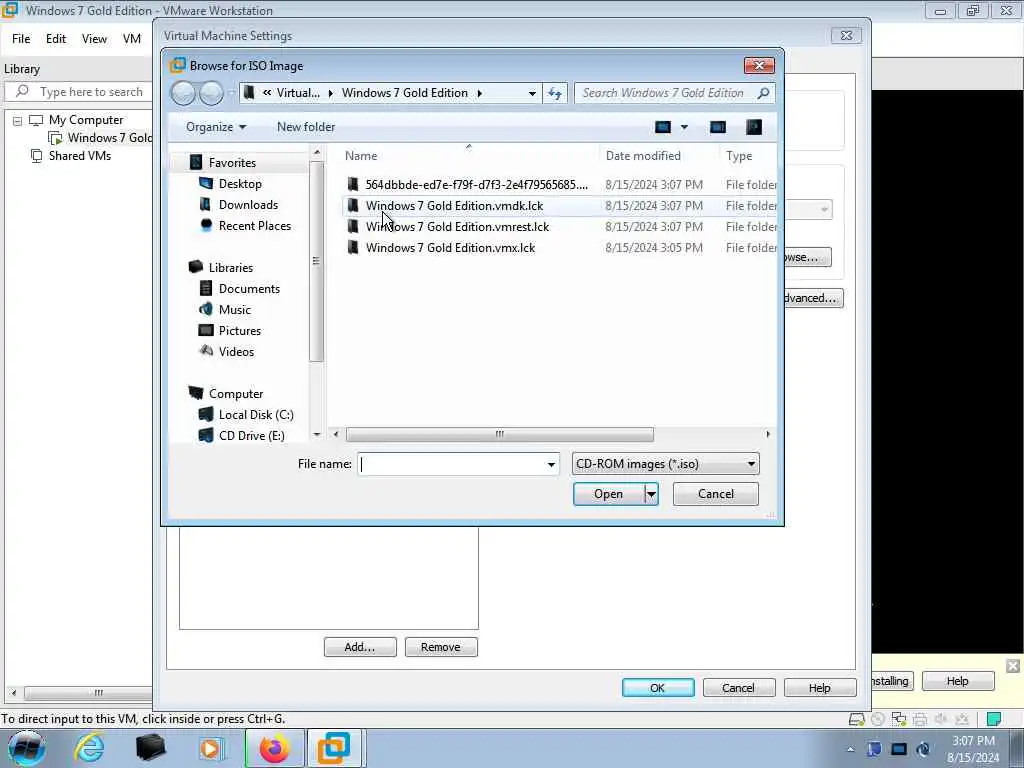The width and height of the screenshot is (1024, 768).
Task: Open the Edit menu in VMware
Action: 56,39
